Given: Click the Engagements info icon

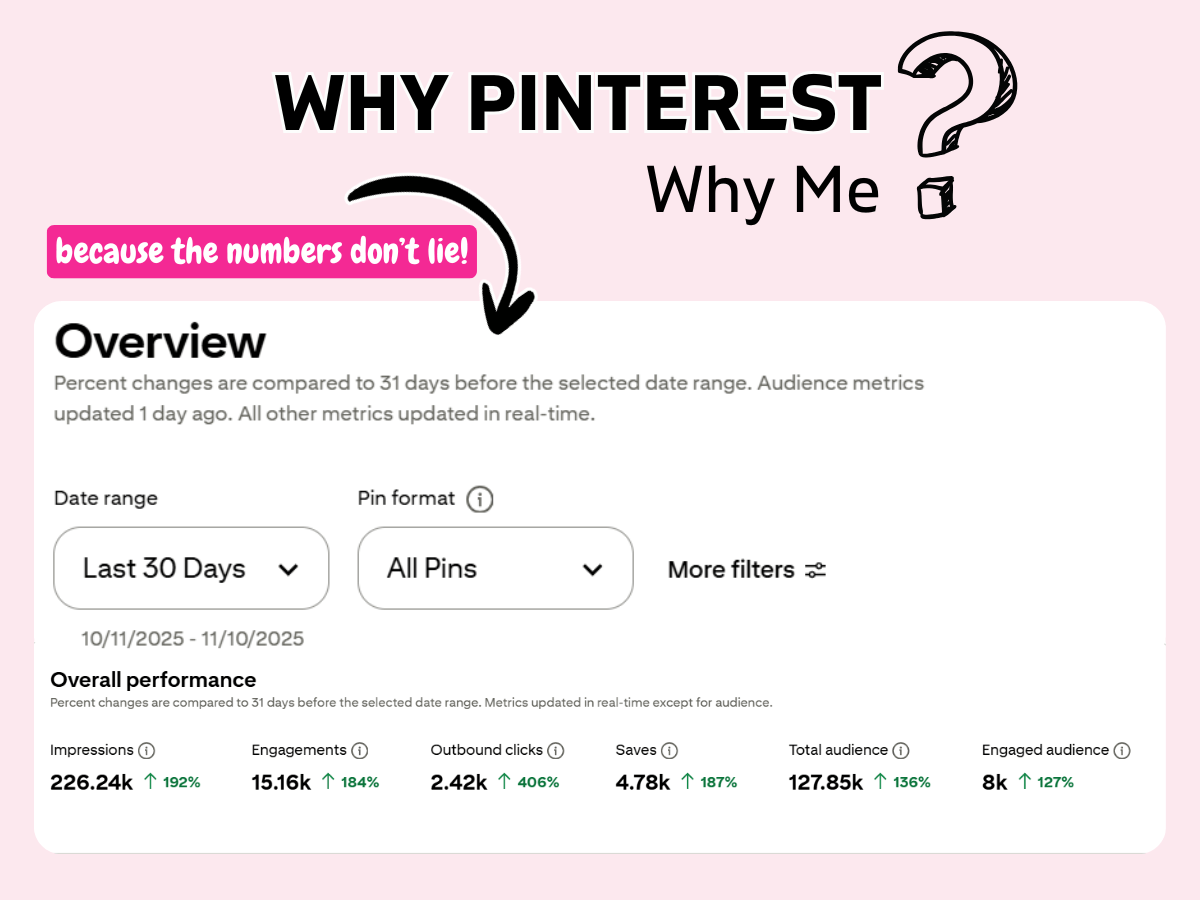Looking at the screenshot, I should tap(360, 750).
